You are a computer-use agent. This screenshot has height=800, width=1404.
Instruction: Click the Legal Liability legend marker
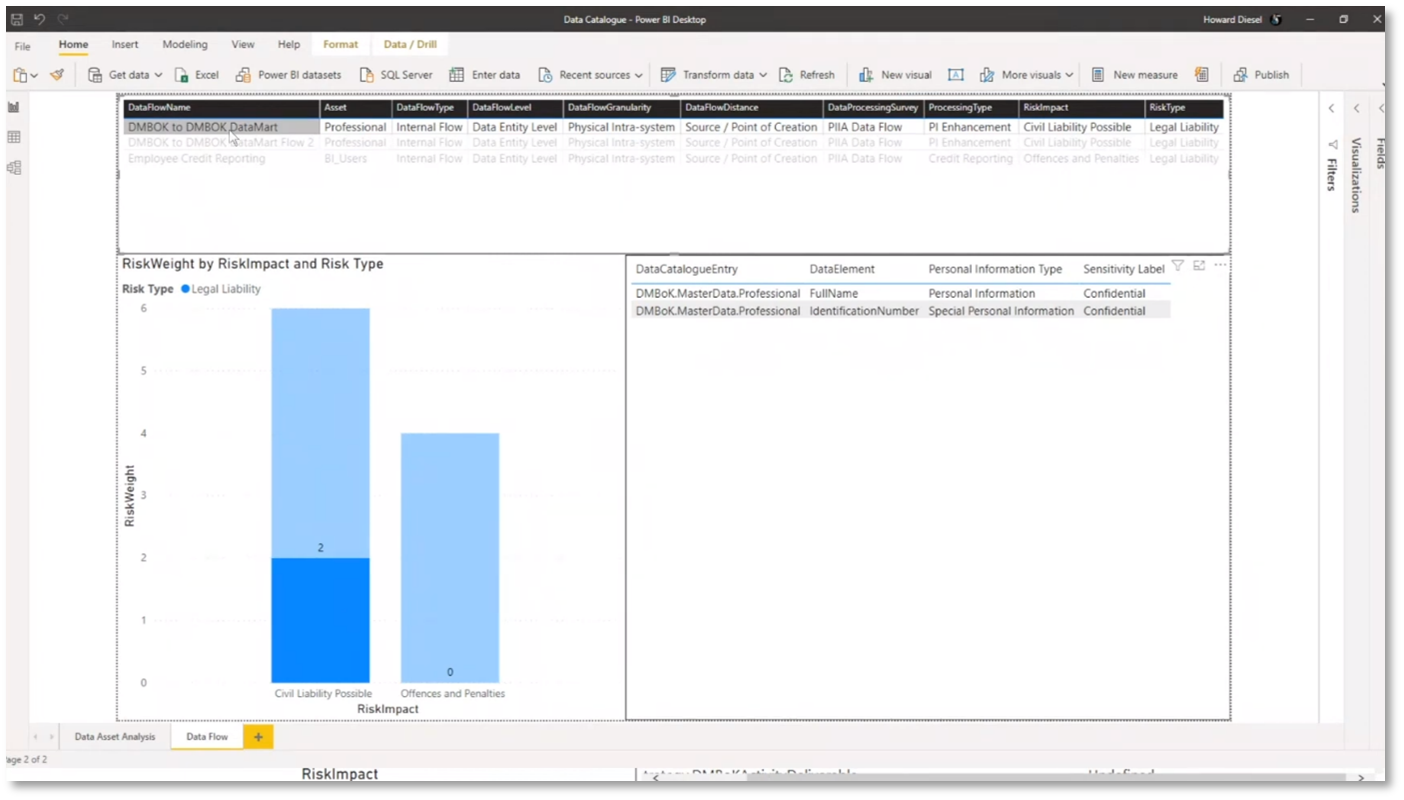click(x=186, y=289)
